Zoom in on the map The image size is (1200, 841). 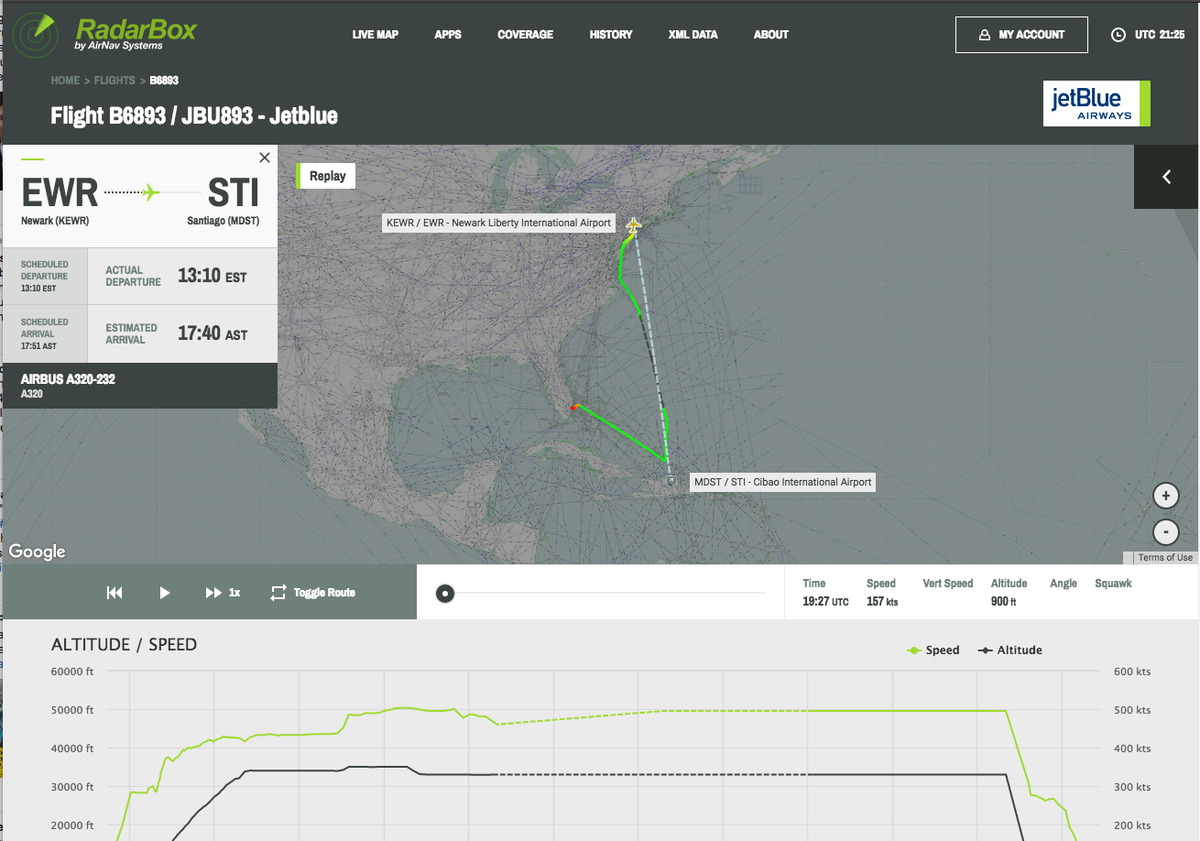[x=1165, y=496]
